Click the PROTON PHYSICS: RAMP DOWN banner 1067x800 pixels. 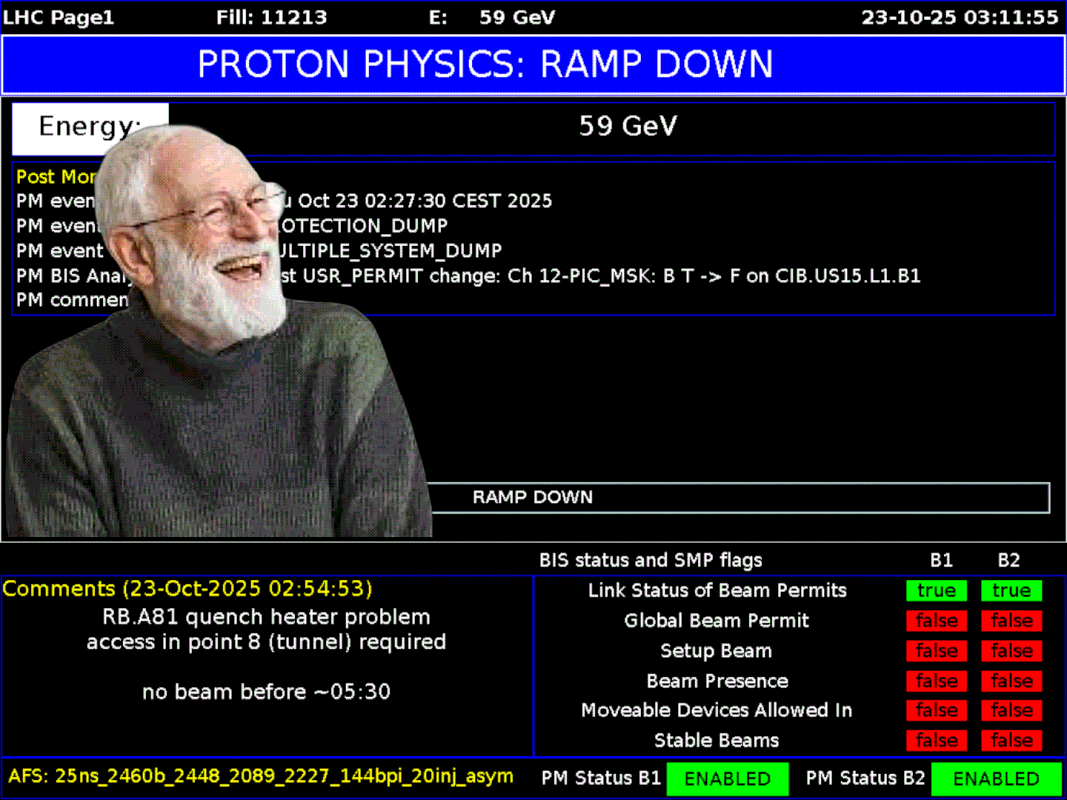(533, 64)
